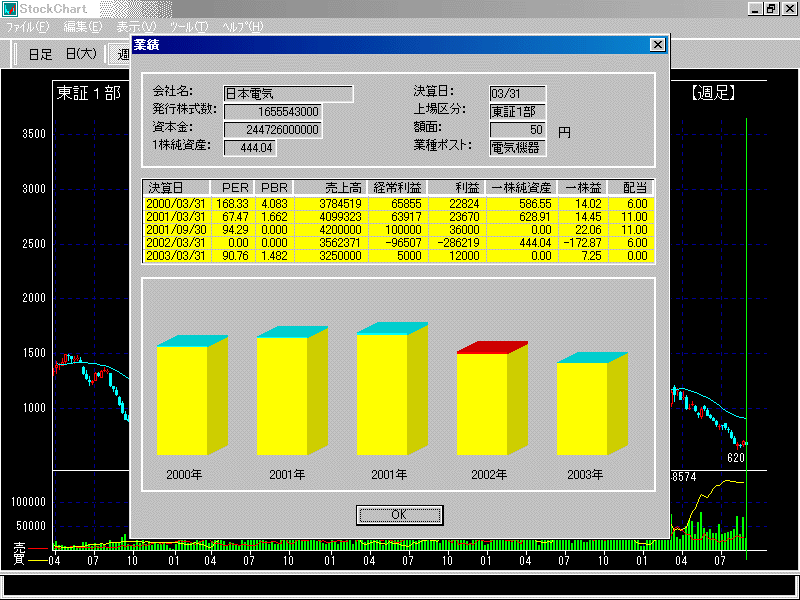Click the 1株純資産 field 444.04
Viewport: 800px width, 600px height.
pyautogui.click(x=250, y=148)
